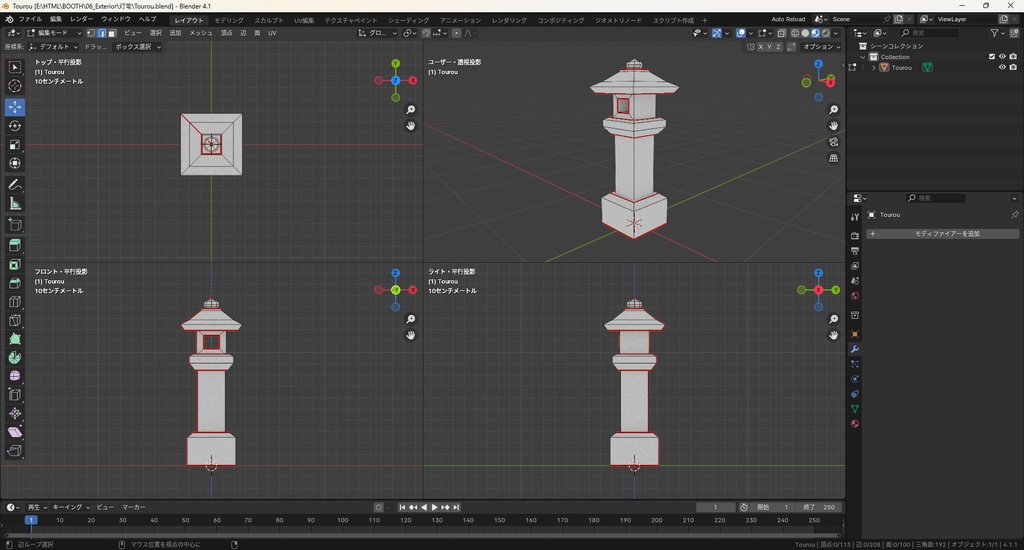Viewport: 1024px width, 550px height.
Task: Toggle camera view icon in perspective viewport
Action: tap(834, 142)
